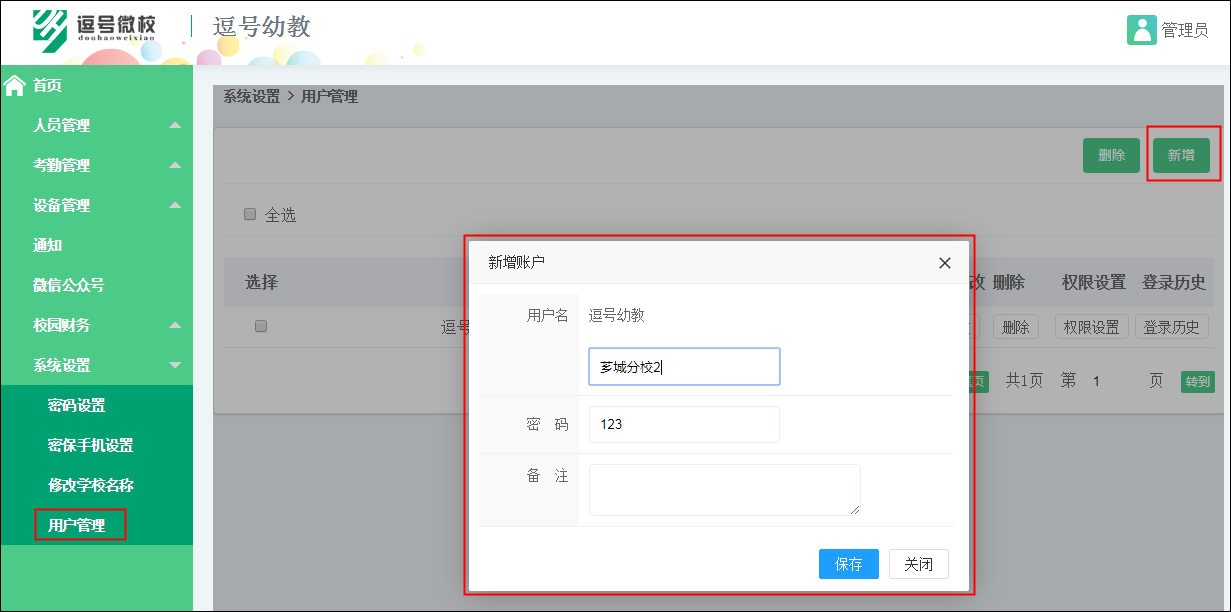Expand the 人员管理 section
This screenshot has height=612, width=1231.
point(64,125)
